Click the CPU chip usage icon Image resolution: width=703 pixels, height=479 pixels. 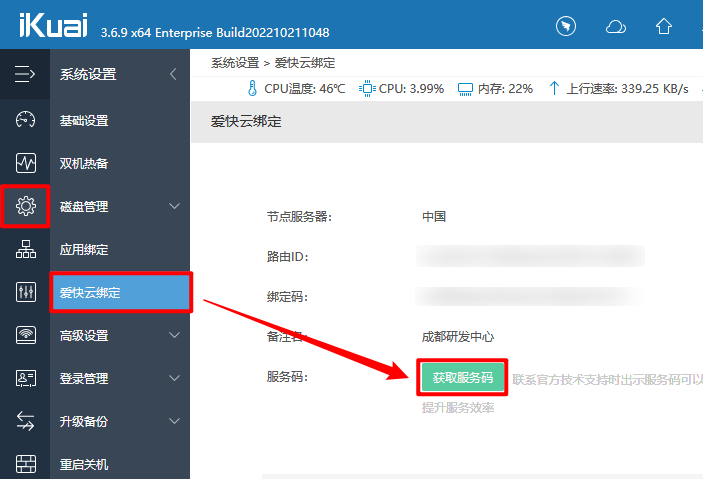(367, 88)
